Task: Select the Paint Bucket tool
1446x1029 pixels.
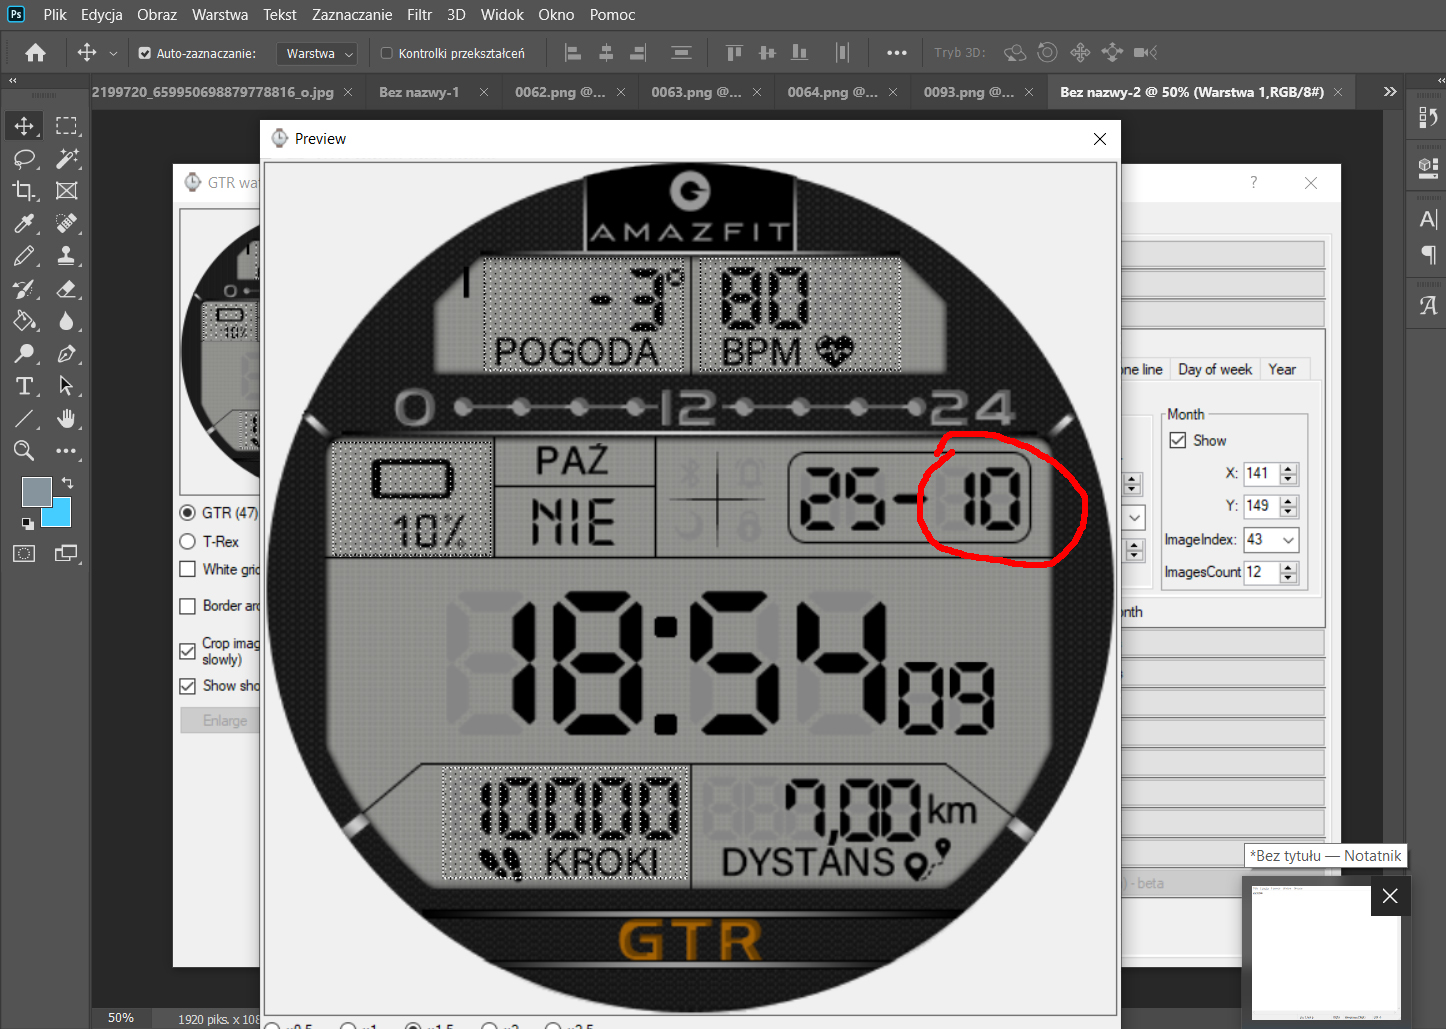Action: pos(24,321)
